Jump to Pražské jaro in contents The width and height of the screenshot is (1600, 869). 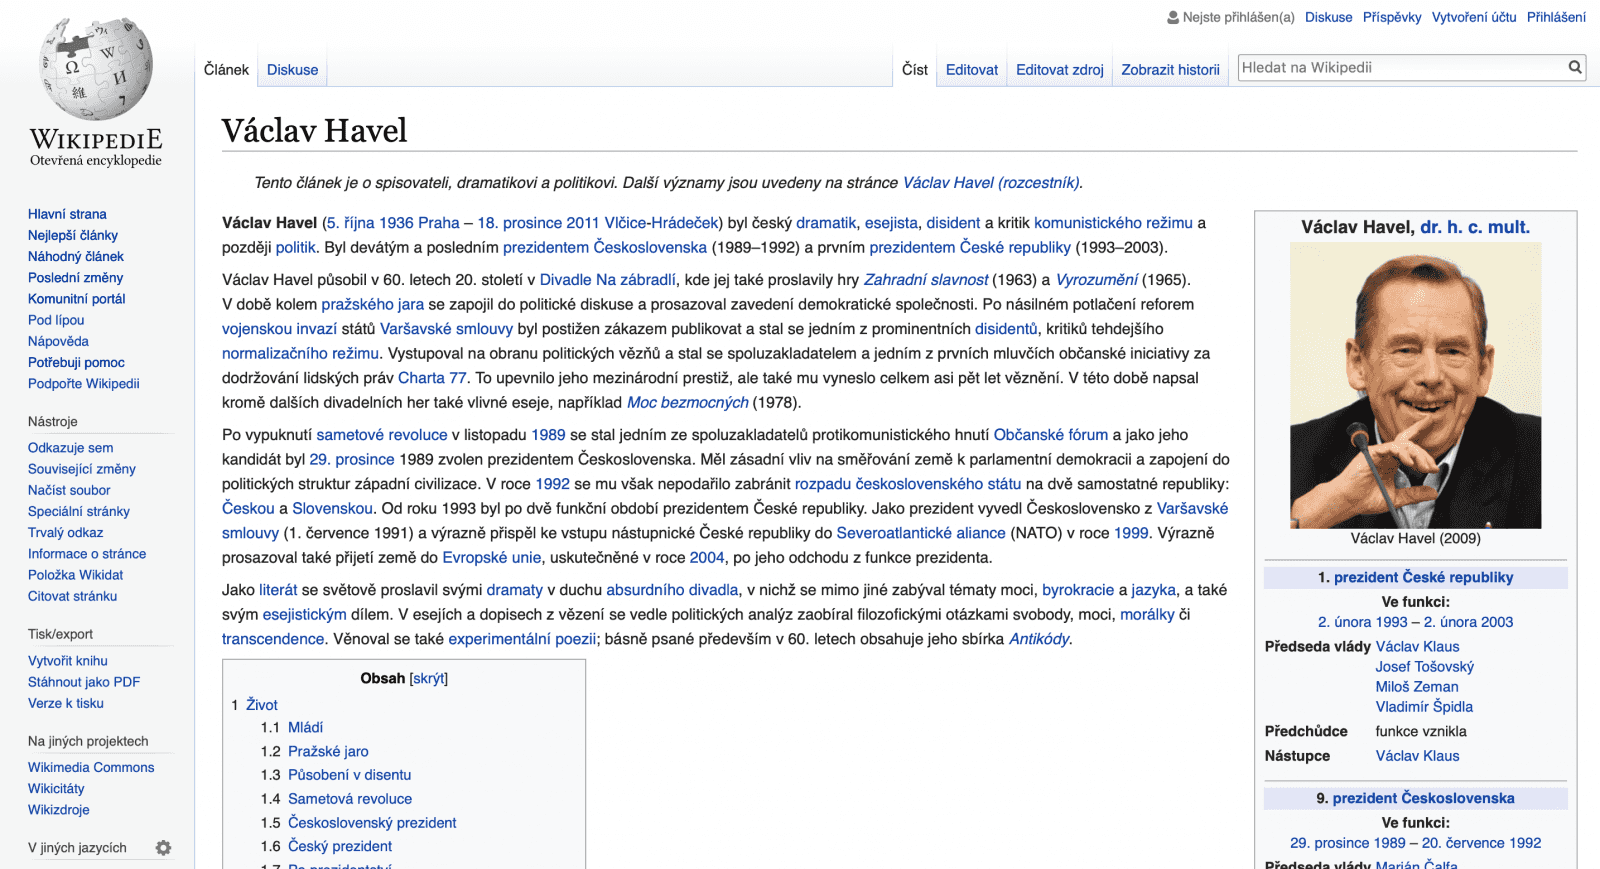[328, 751]
